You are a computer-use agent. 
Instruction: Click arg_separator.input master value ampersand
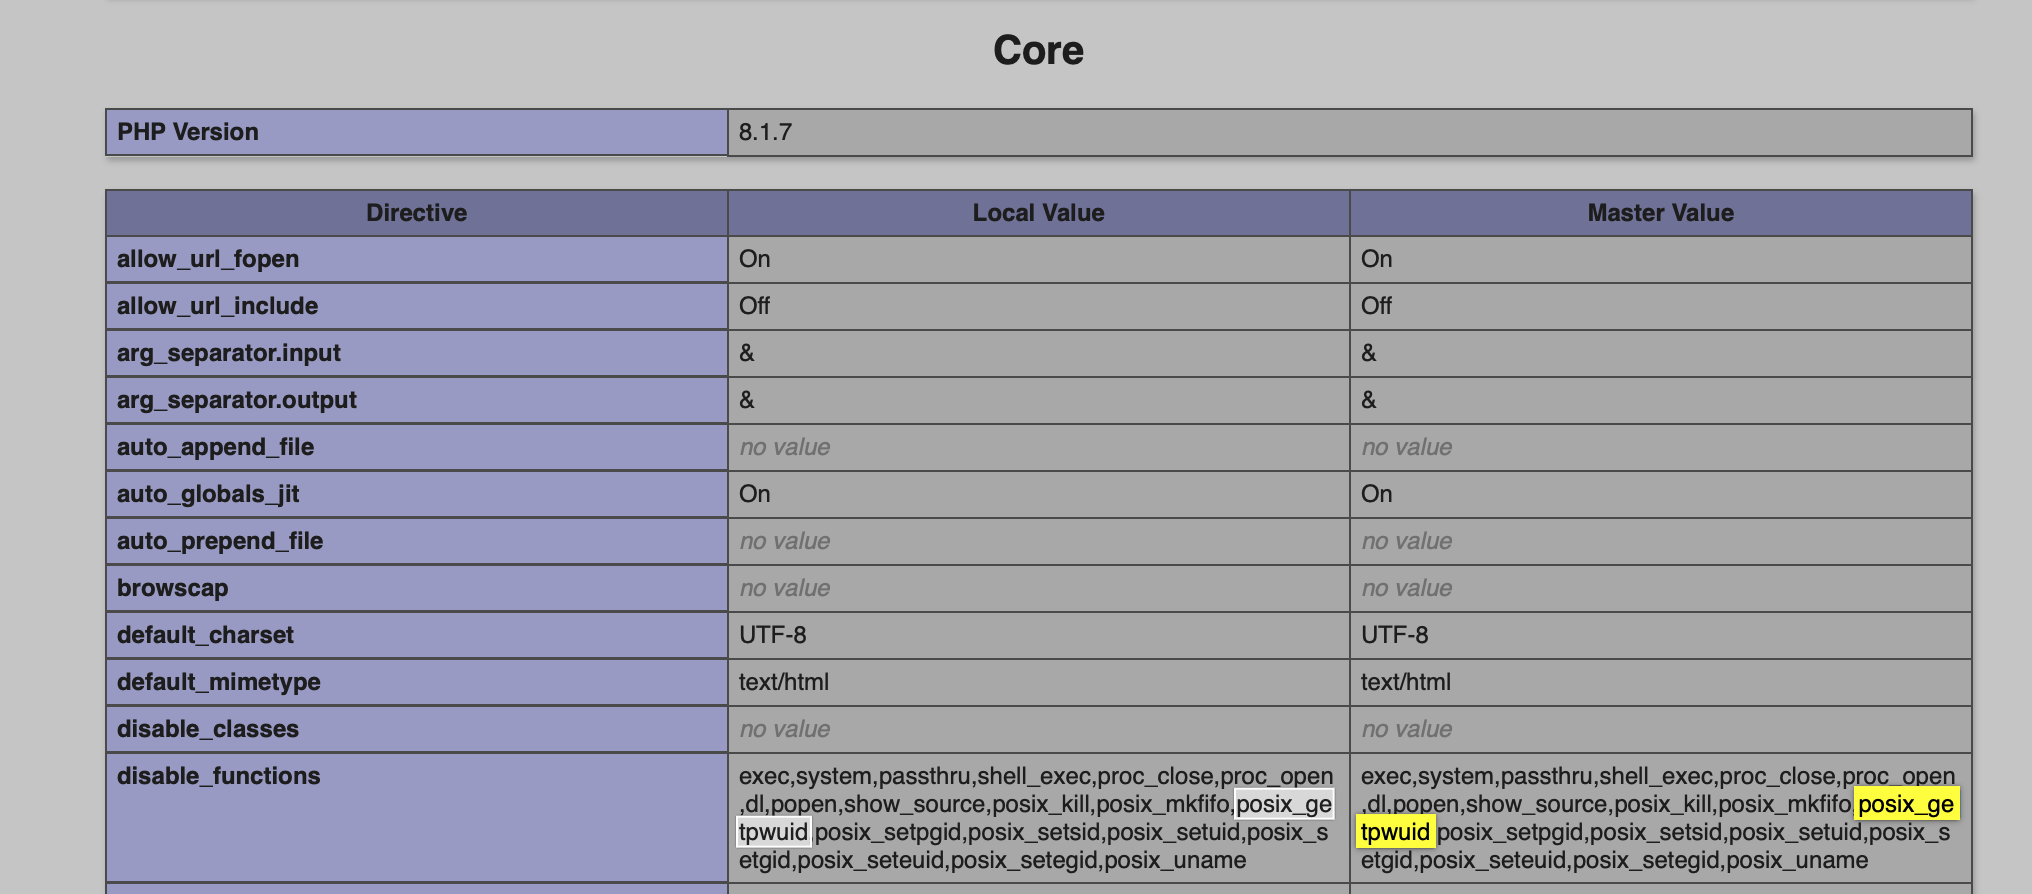[1369, 353]
